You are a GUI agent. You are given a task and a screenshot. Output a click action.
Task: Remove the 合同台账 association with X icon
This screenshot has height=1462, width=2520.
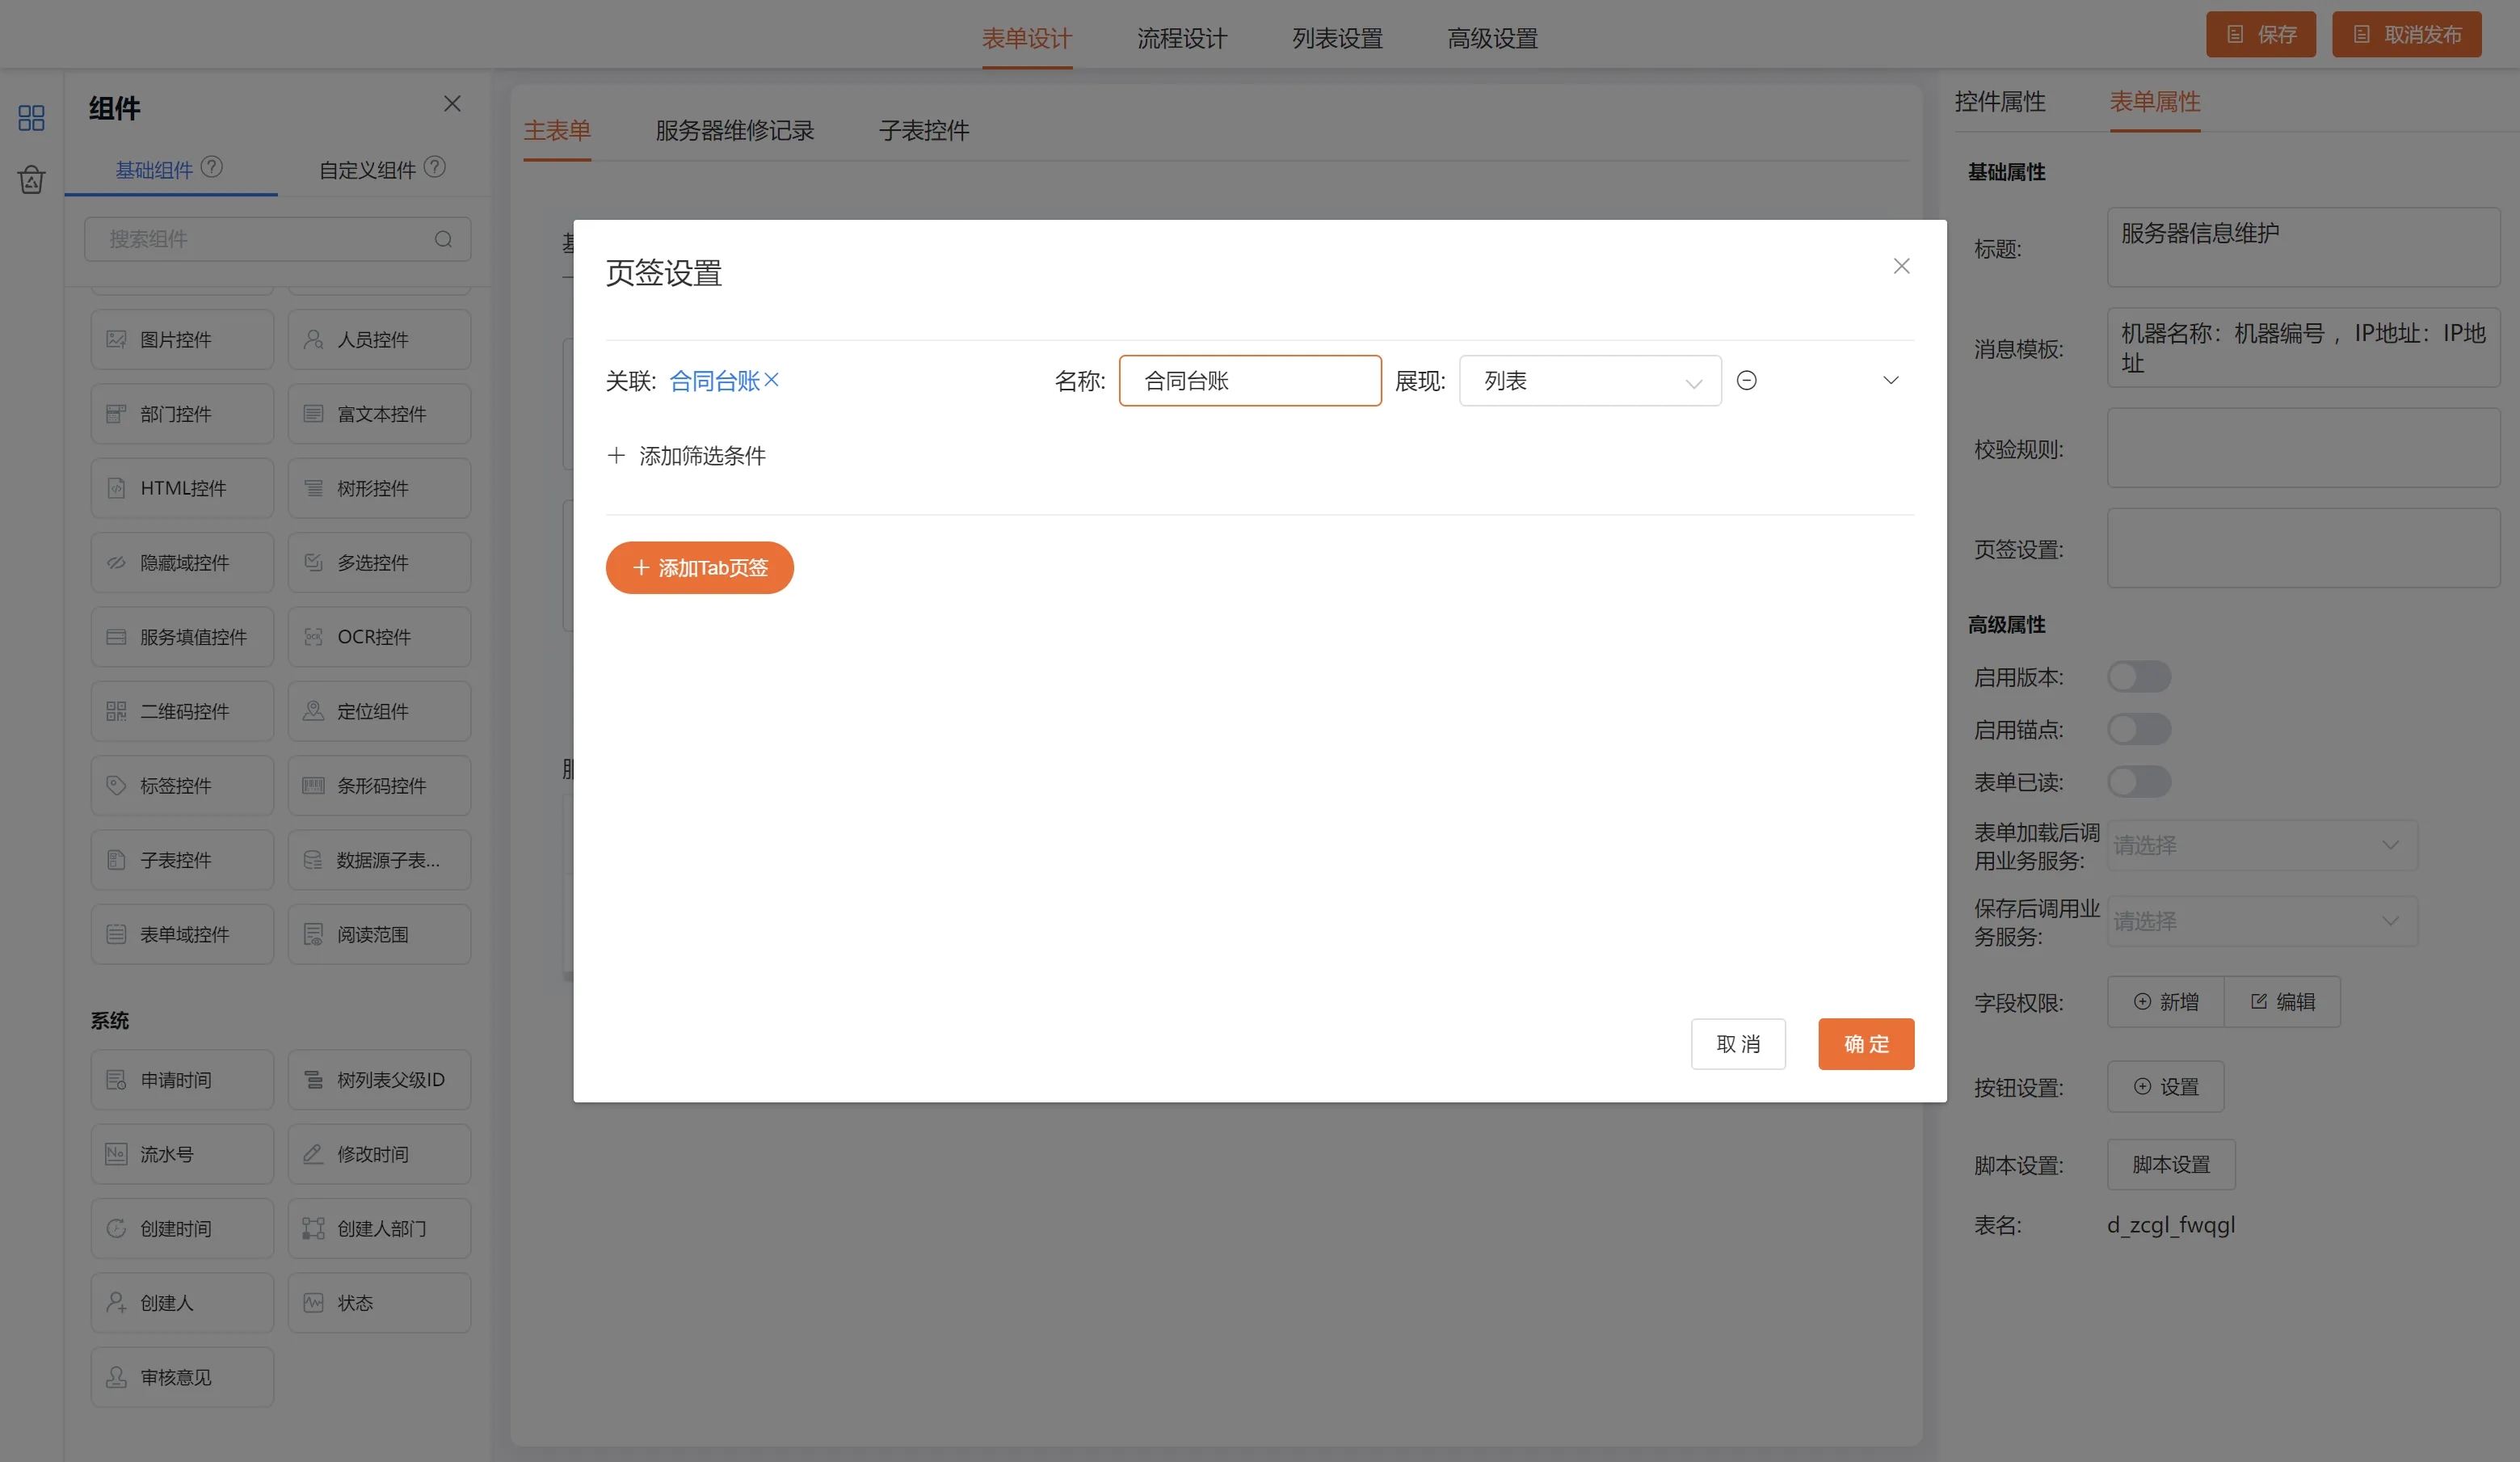771,380
